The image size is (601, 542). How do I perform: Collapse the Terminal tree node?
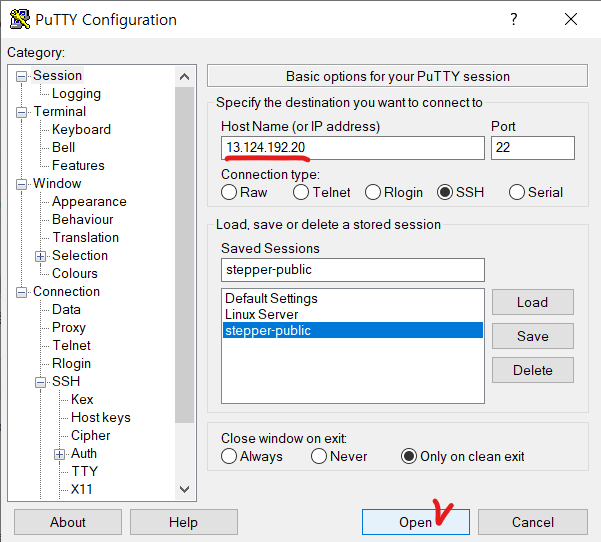click(x=21, y=112)
